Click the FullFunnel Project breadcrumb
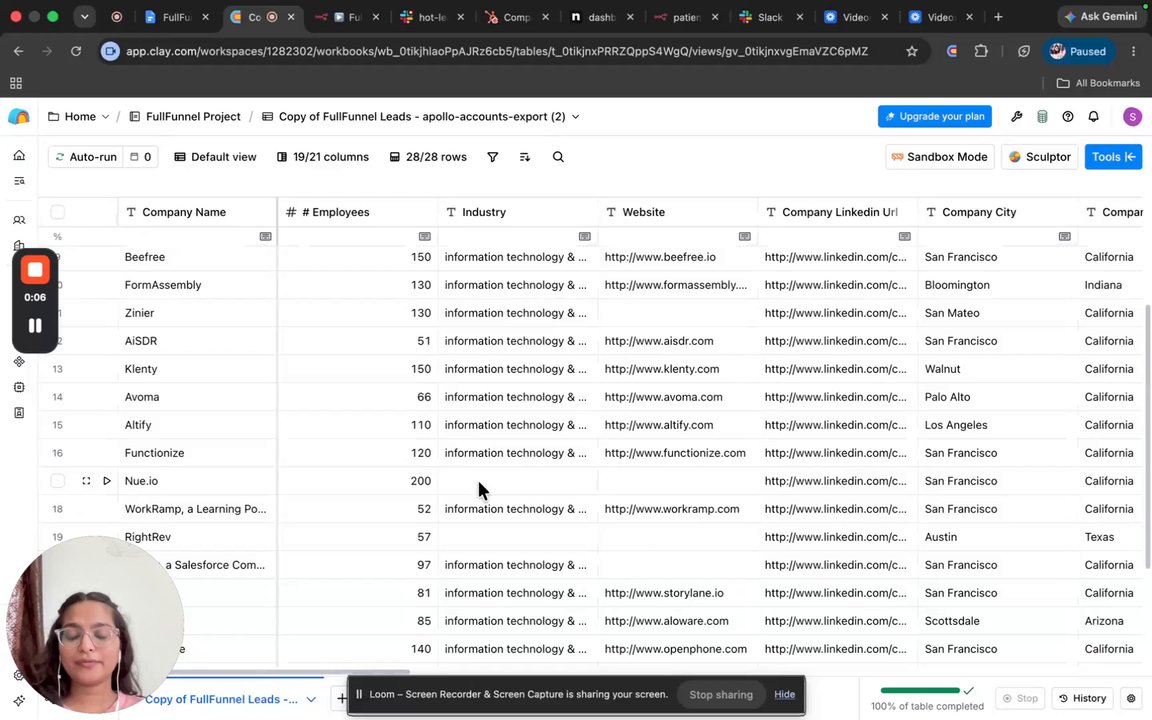This screenshot has width=1152, height=720. (185, 117)
